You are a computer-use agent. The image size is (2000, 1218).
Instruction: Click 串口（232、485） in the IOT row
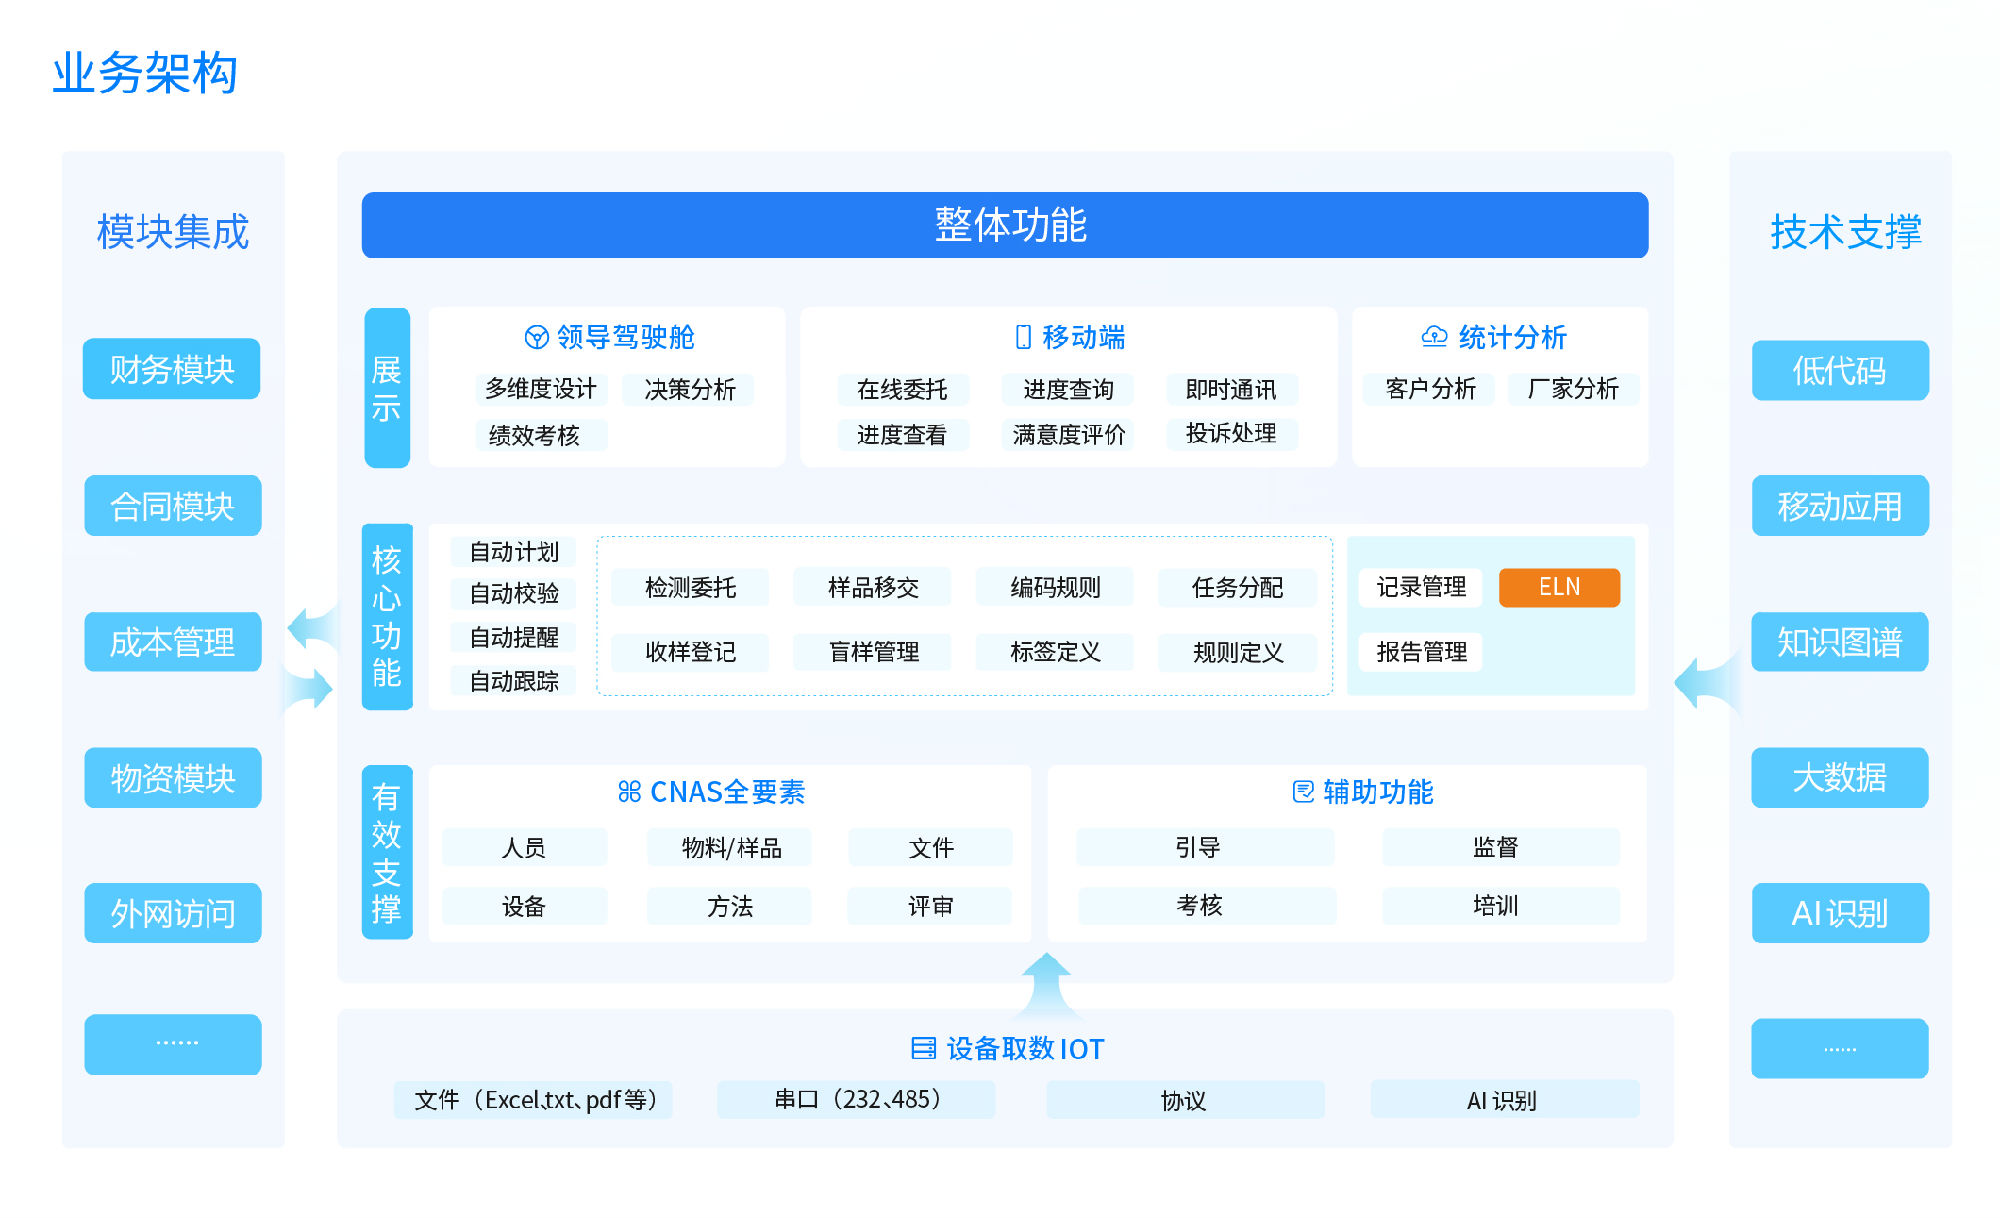coord(855,1100)
